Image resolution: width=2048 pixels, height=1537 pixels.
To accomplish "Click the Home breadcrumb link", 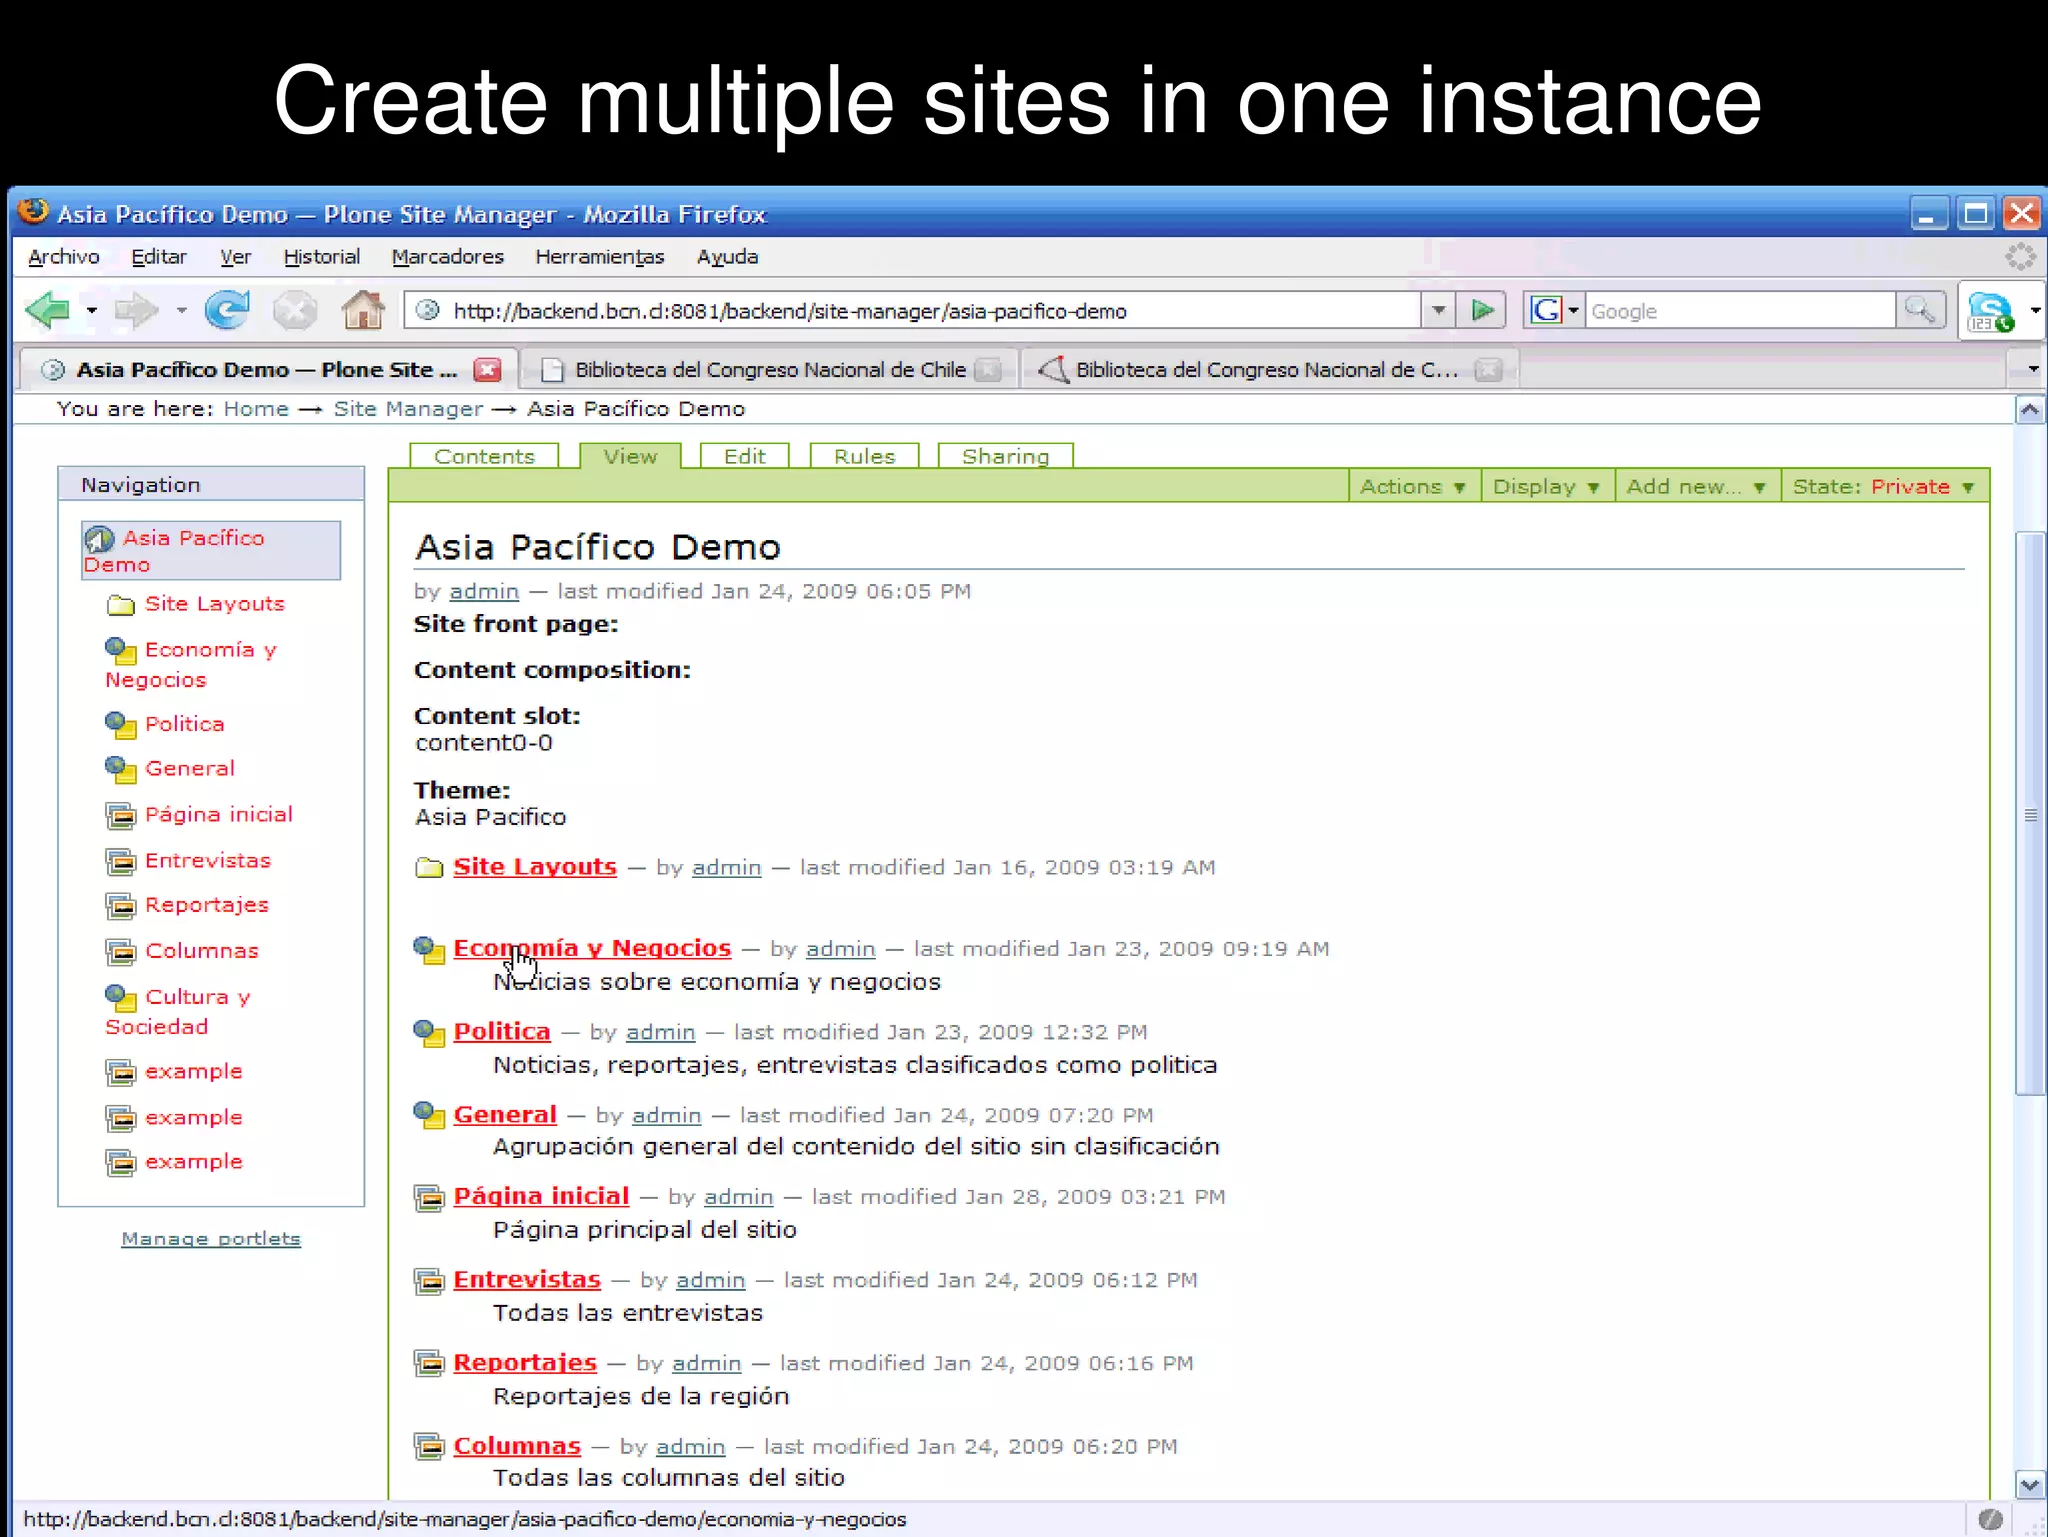I will point(256,409).
